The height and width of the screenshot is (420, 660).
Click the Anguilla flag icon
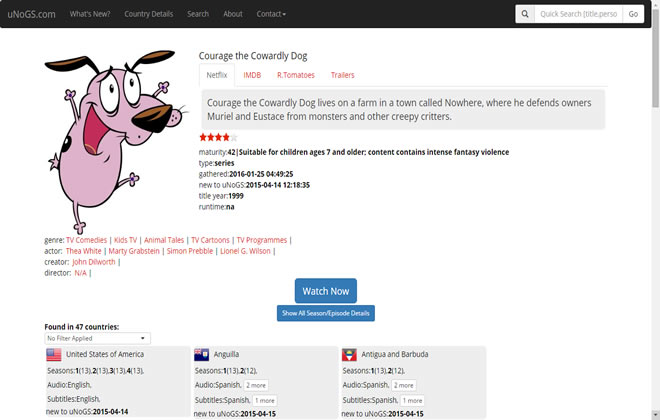click(x=201, y=355)
